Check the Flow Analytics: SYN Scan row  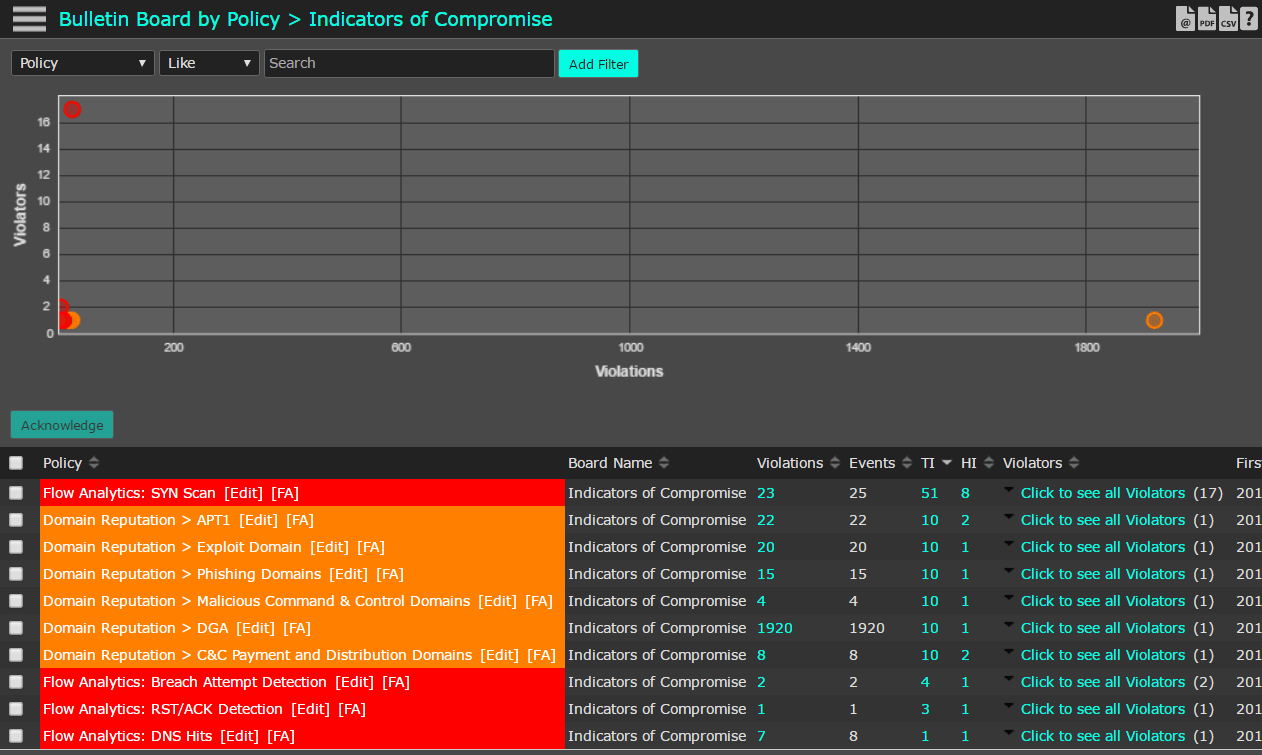click(16, 493)
